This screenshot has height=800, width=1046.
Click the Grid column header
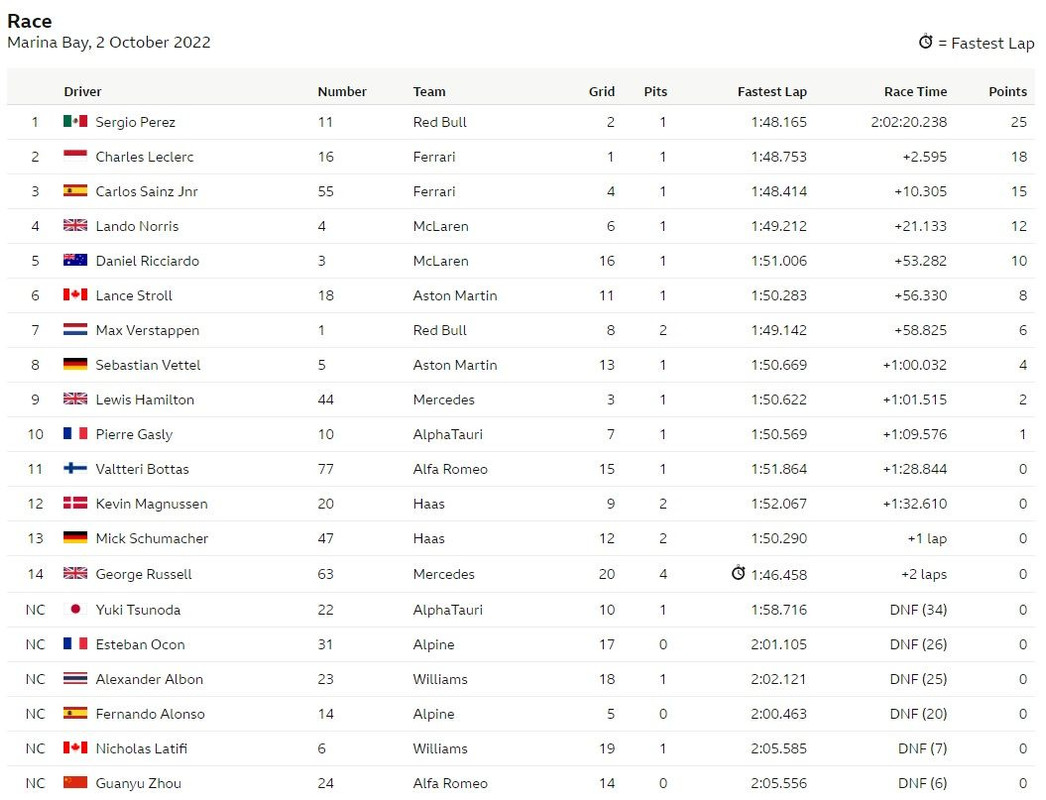point(602,91)
